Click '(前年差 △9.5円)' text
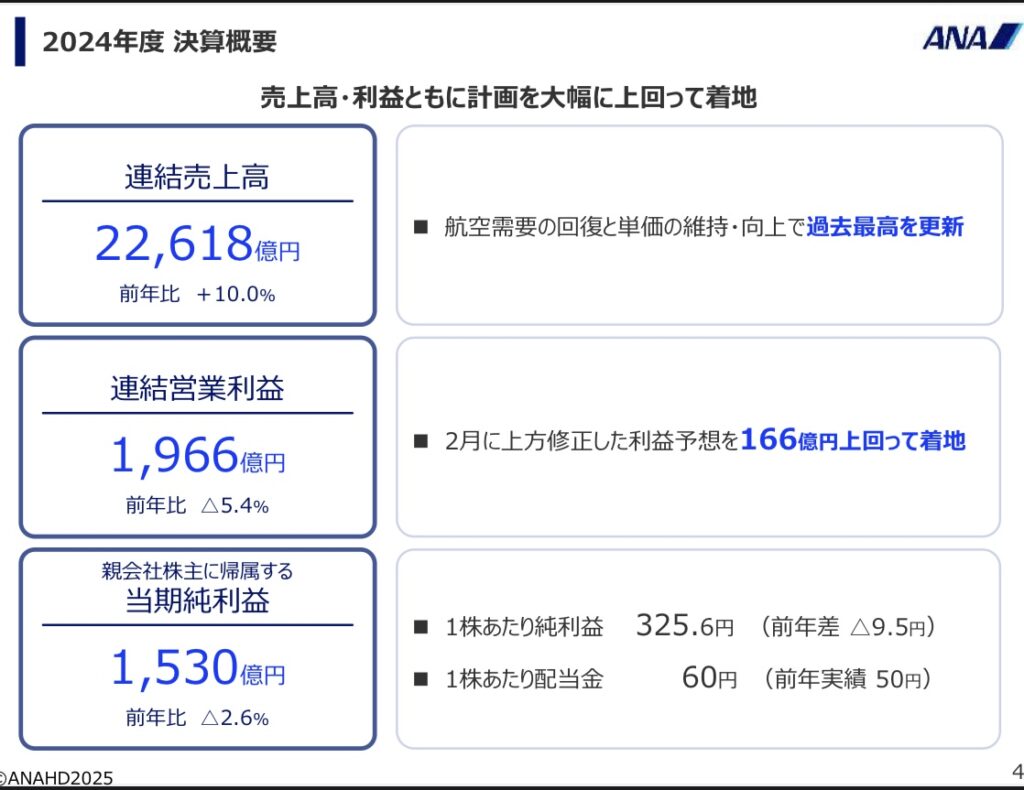Viewport: 1024px width, 790px height. tap(848, 627)
